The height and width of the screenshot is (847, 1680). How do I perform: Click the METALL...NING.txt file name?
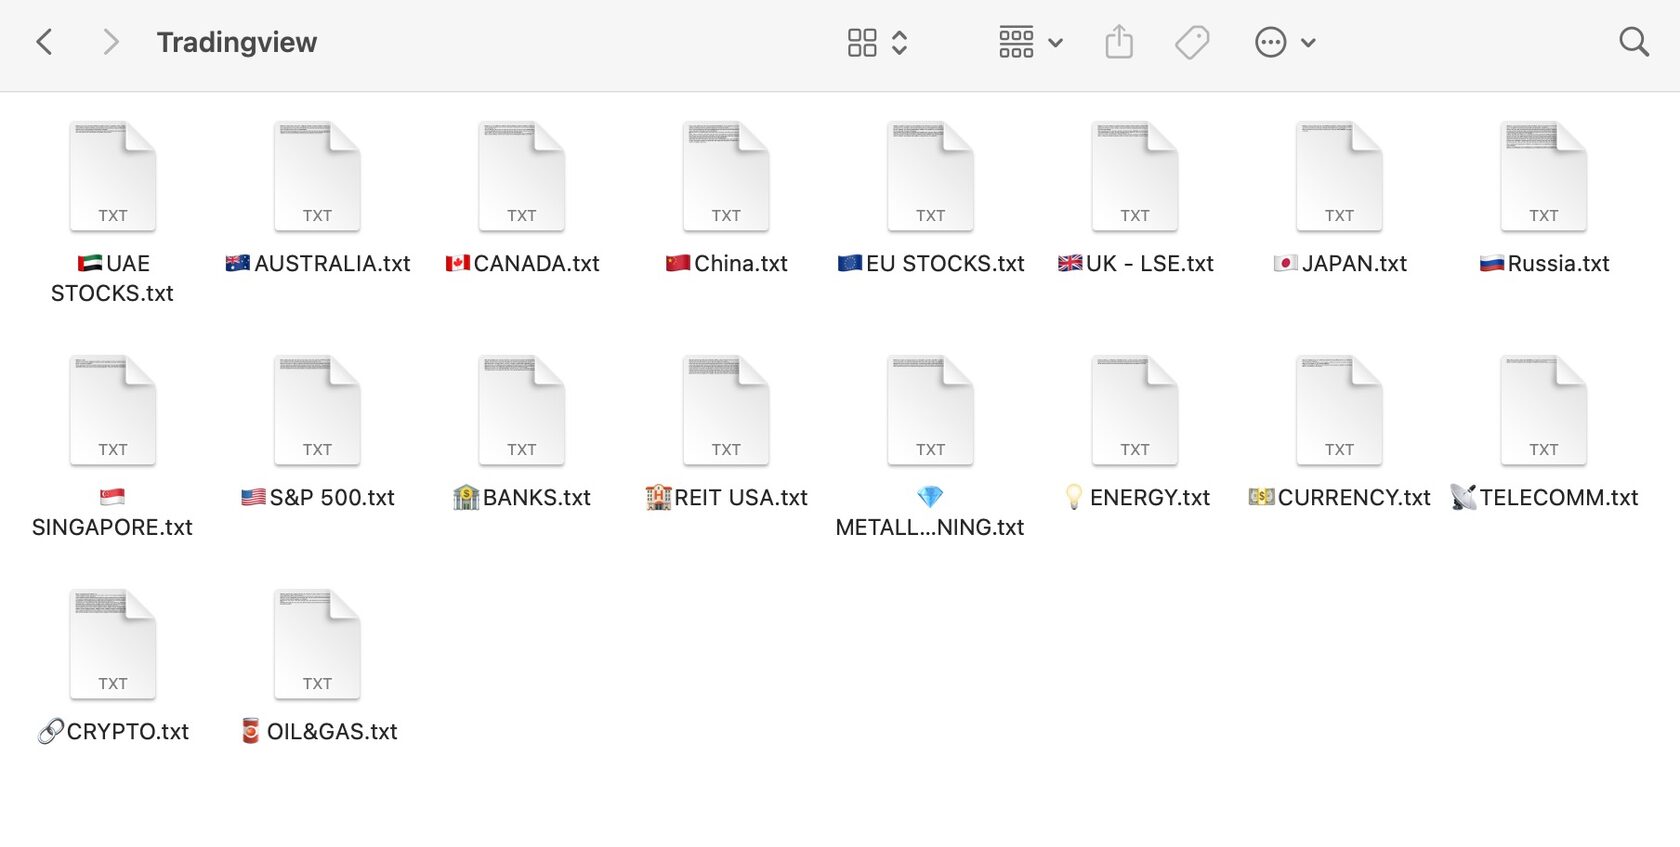click(x=930, y=512)
